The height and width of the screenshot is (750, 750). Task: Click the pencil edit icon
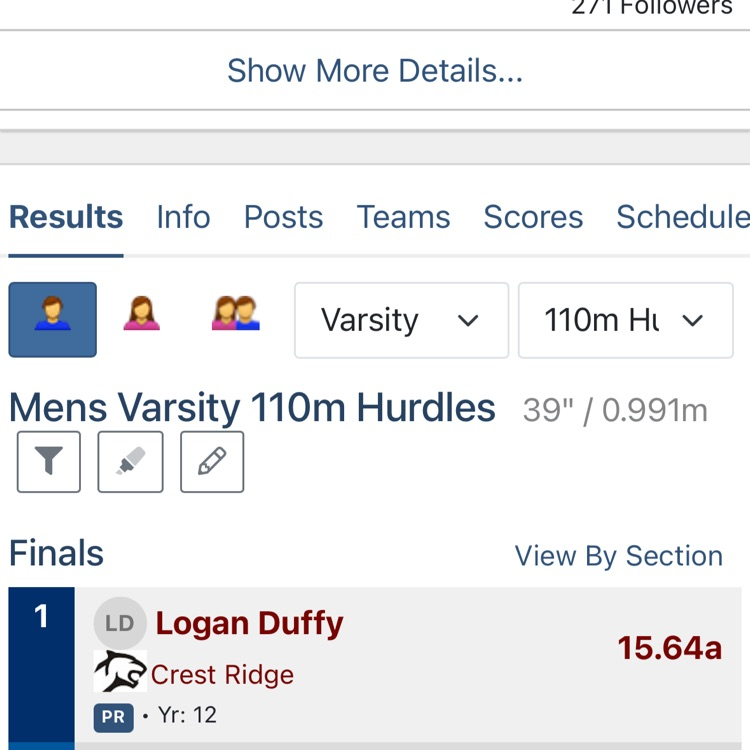212,461
